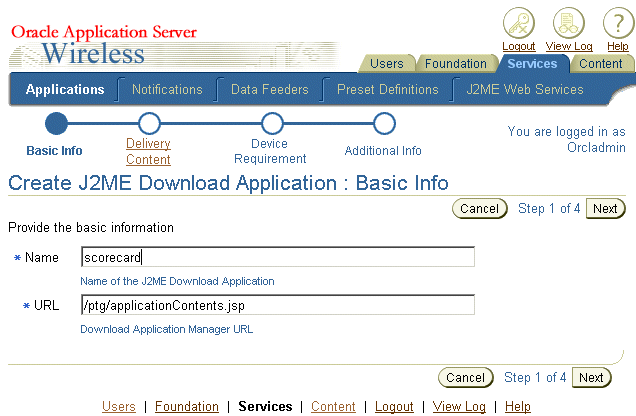This screenshot has height=416, width=636.
Task: Open the Logout link below the key icon
Action: click(x=519, y=46)
